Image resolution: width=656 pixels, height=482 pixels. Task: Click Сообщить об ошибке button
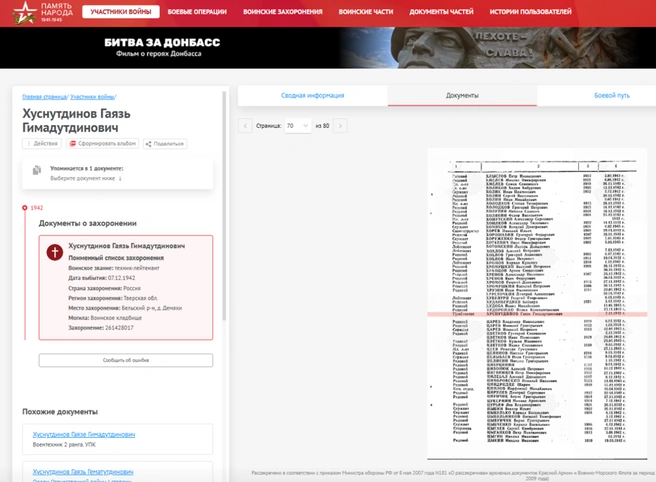[126, 360]
